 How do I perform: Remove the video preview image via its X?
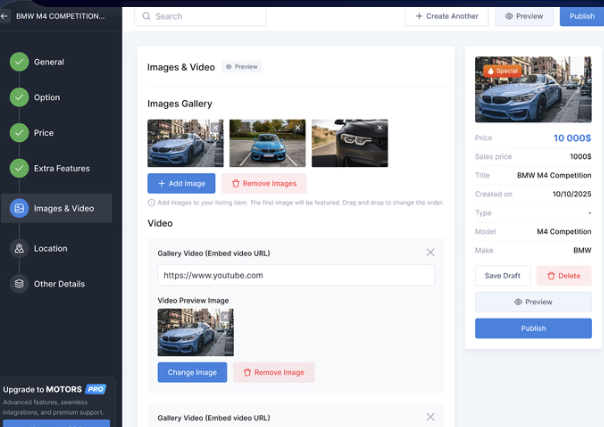click(x=226, y=316)
